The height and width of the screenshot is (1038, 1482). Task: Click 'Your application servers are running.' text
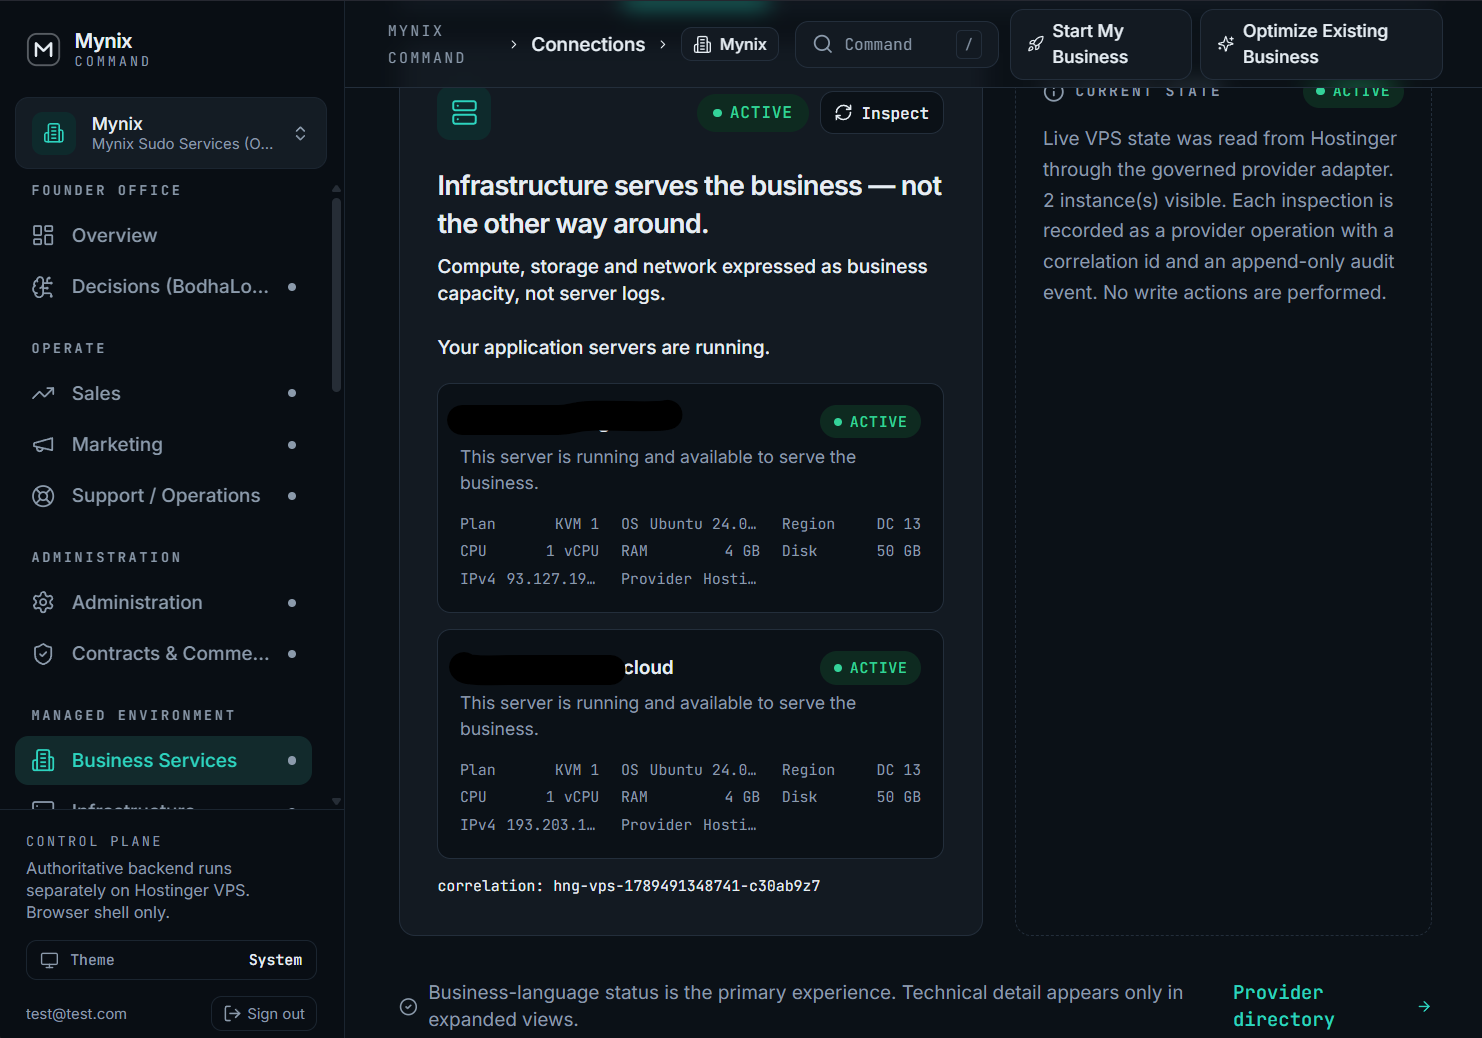tap(603, 347)
